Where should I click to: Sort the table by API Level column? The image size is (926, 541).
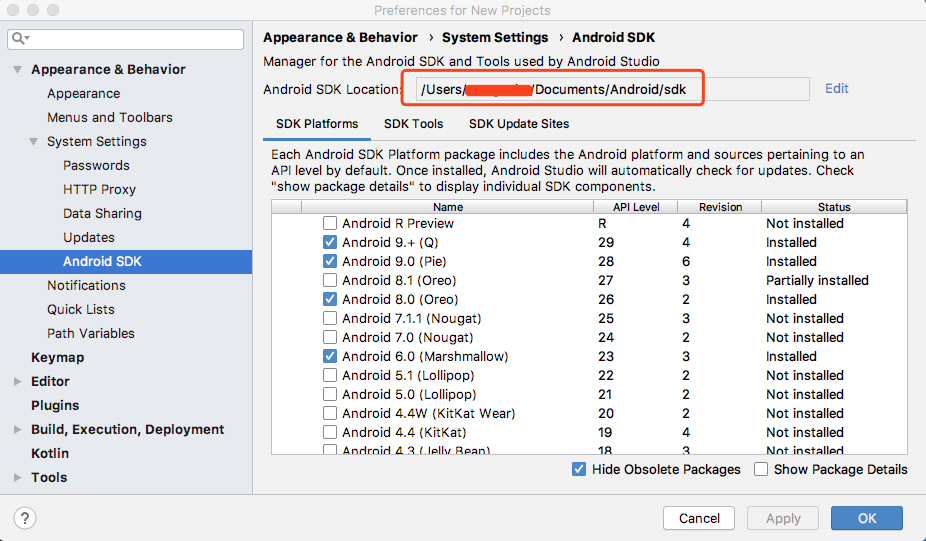635,207
